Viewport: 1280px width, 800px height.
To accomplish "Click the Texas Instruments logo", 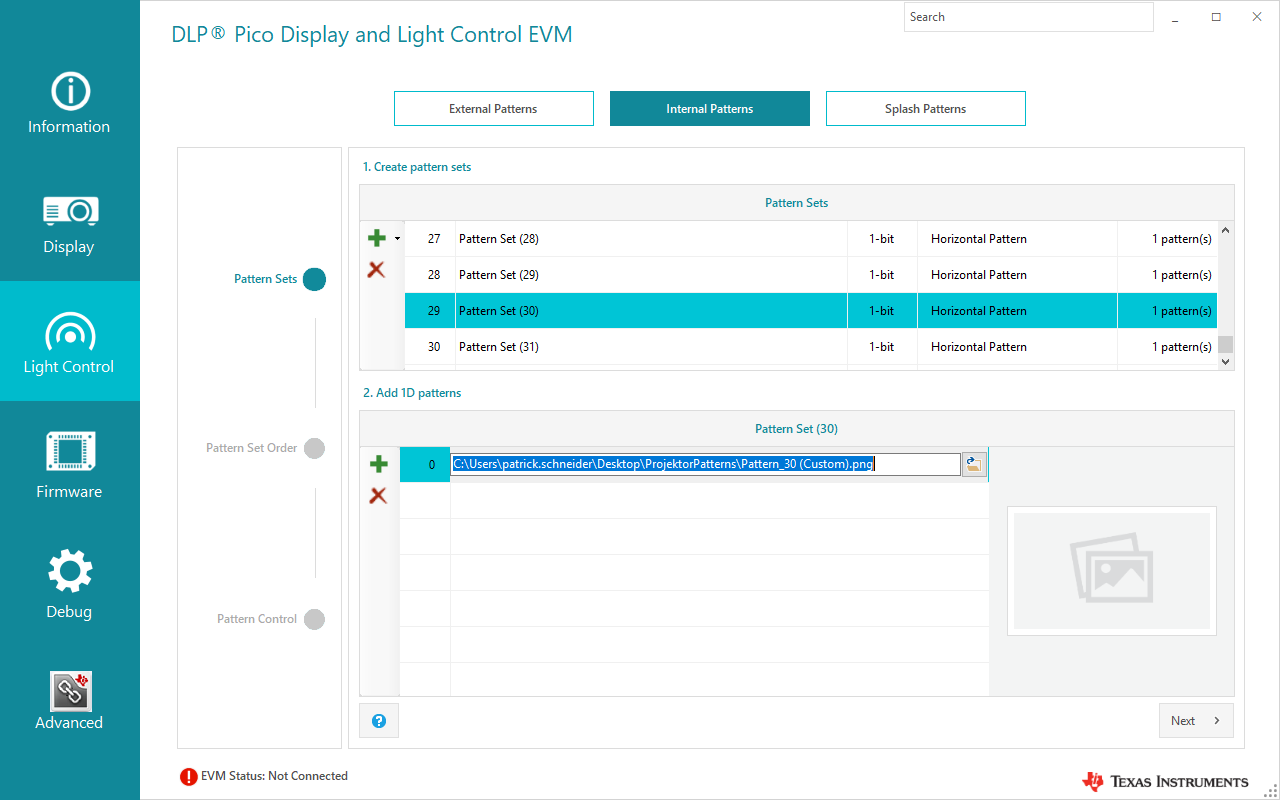I will [x=1165, y=781].
